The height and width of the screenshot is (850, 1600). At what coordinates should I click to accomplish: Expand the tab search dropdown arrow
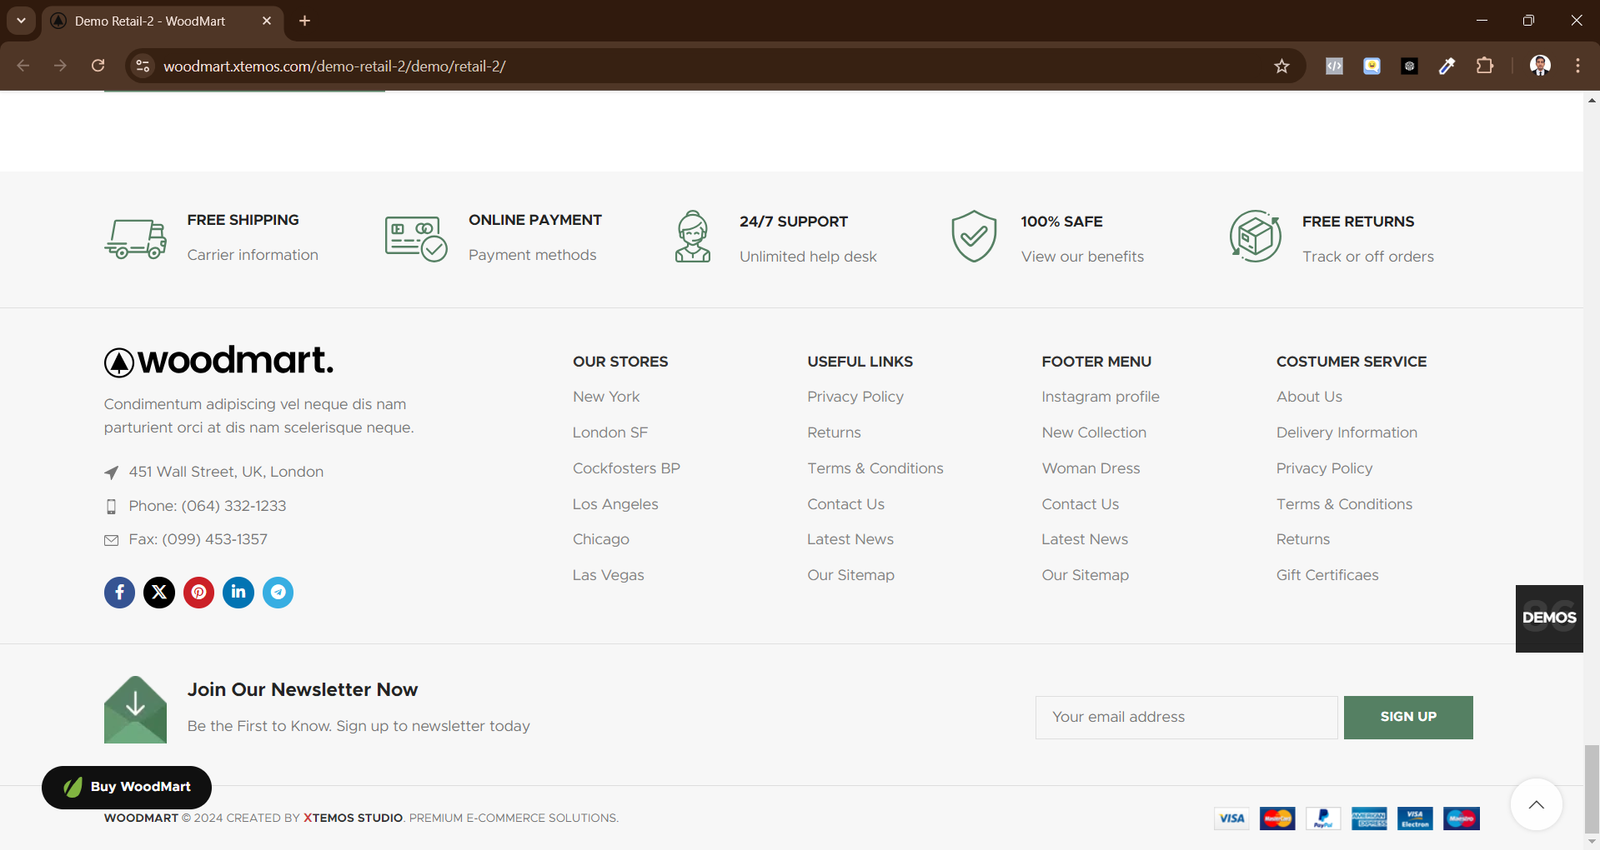click(x=20, y=20)
